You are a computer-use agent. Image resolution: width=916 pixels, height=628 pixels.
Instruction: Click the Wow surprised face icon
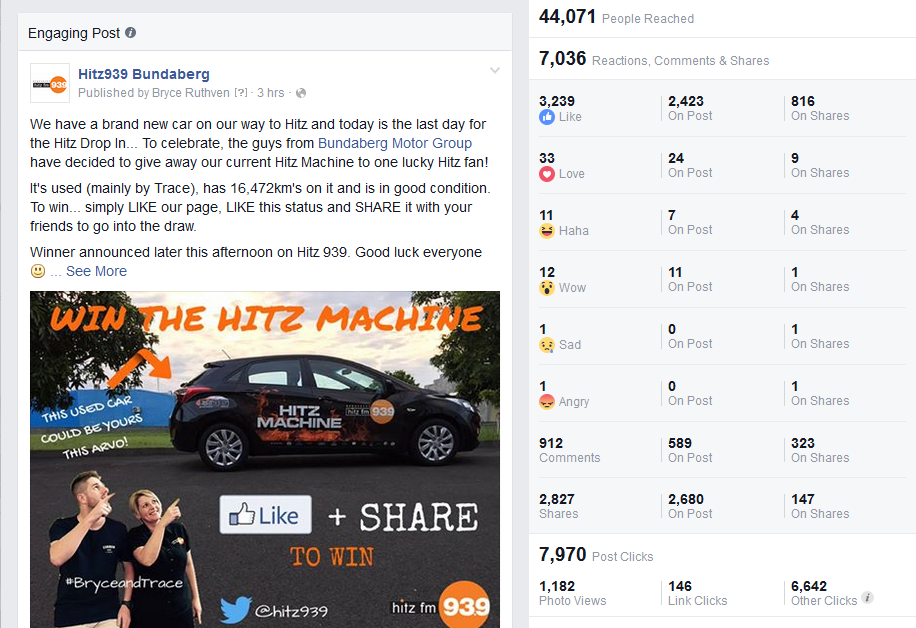pyautogui.click(x=547, y=287)
